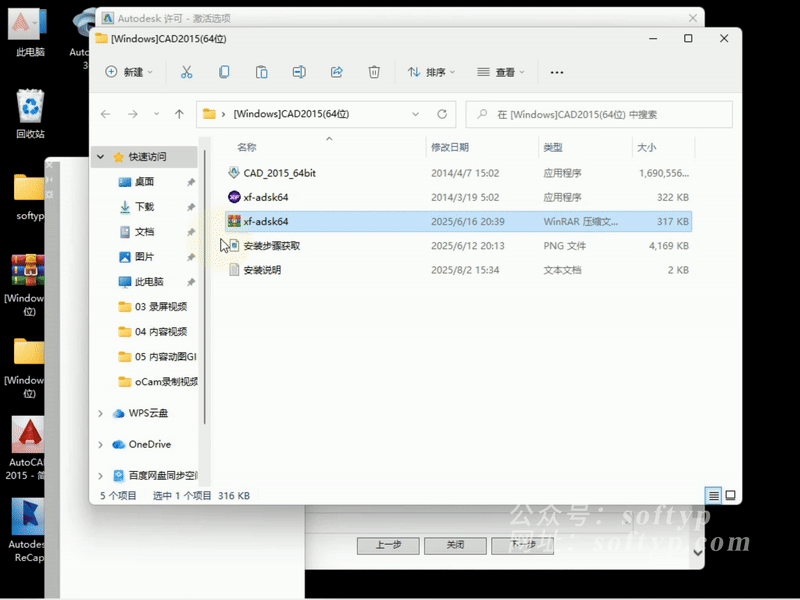Image resolution: width=800 pixels, height=600 pixels.
Task: Go back with the left arrow
Action: [106, 114]
